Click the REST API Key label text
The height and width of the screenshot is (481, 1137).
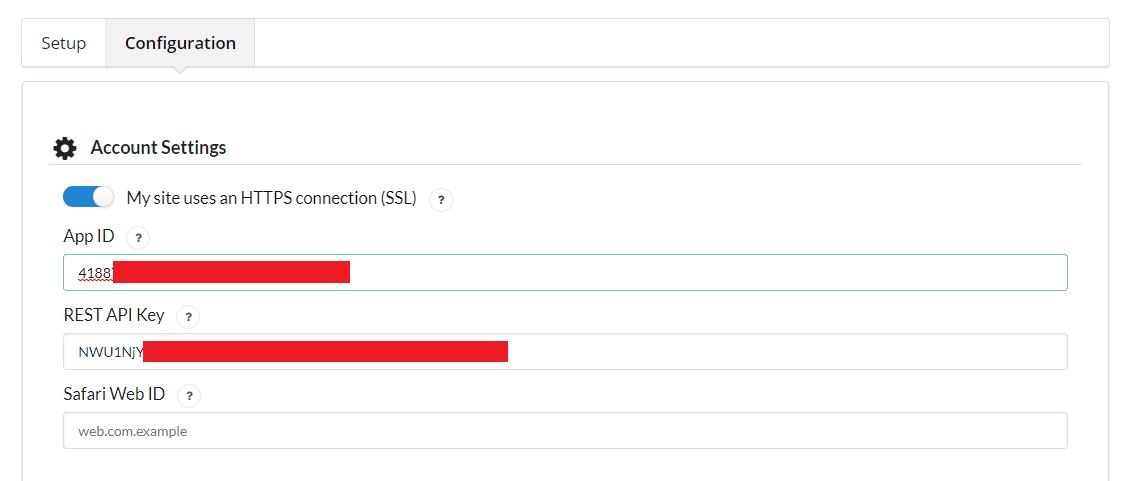click(x=113, y=315)
